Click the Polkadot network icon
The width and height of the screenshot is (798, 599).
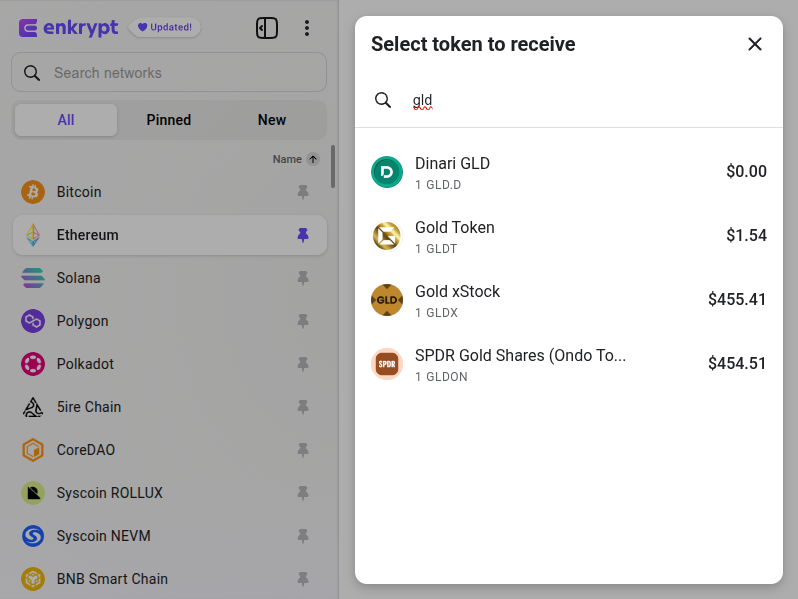coord(33,364)
